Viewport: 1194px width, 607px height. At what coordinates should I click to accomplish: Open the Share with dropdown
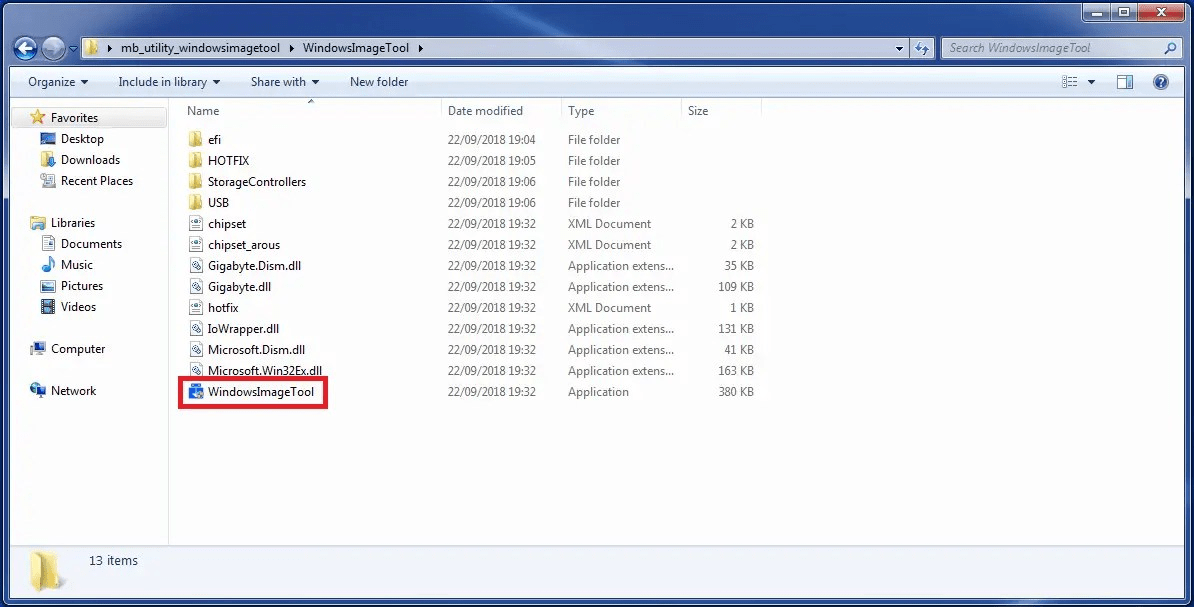[x=285, y=82]
